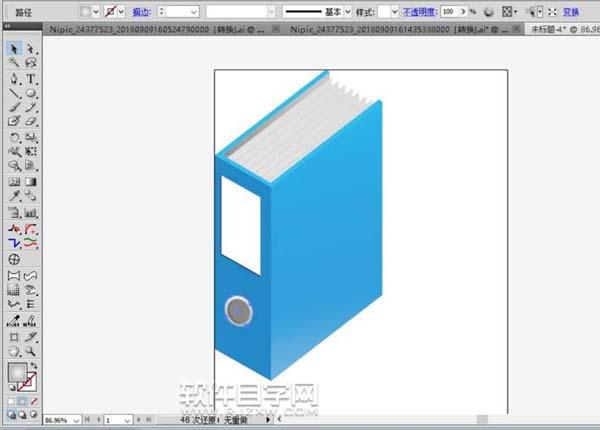Set fill mode to None
This screenshot has height=430, width=600.
point(34,401)
